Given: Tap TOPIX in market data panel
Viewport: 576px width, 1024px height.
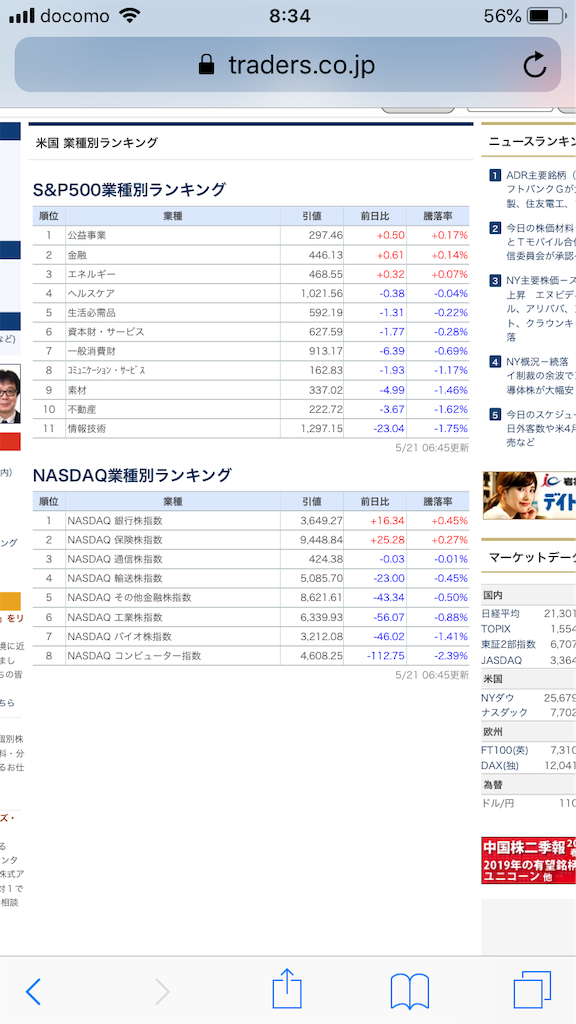Looking at the screenshot, I should pos(495,628).
